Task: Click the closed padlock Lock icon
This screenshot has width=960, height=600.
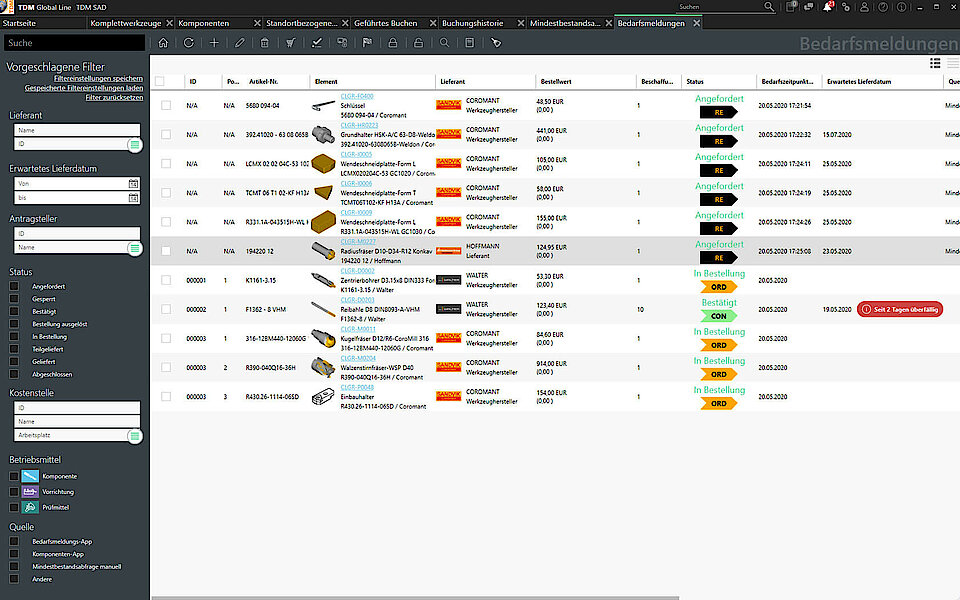Action: [392, 43]
